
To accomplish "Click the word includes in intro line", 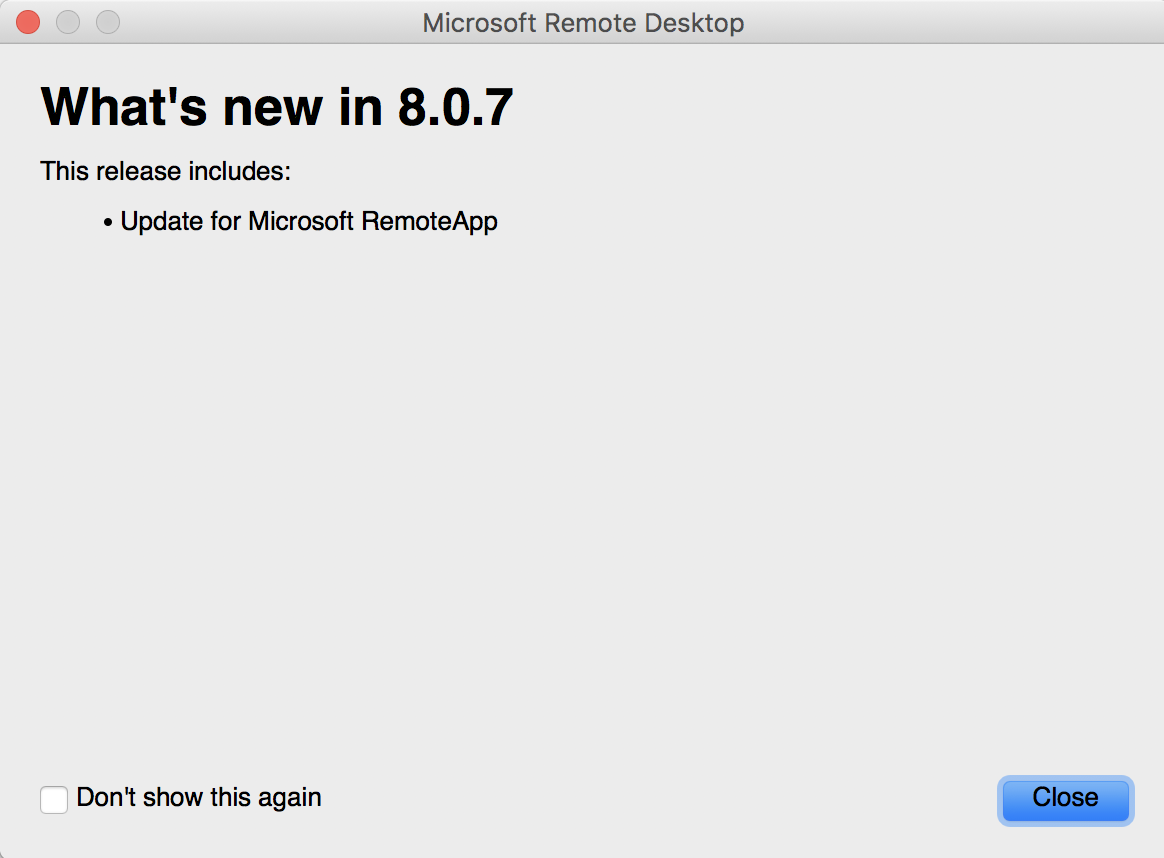I will click(239, 171).
